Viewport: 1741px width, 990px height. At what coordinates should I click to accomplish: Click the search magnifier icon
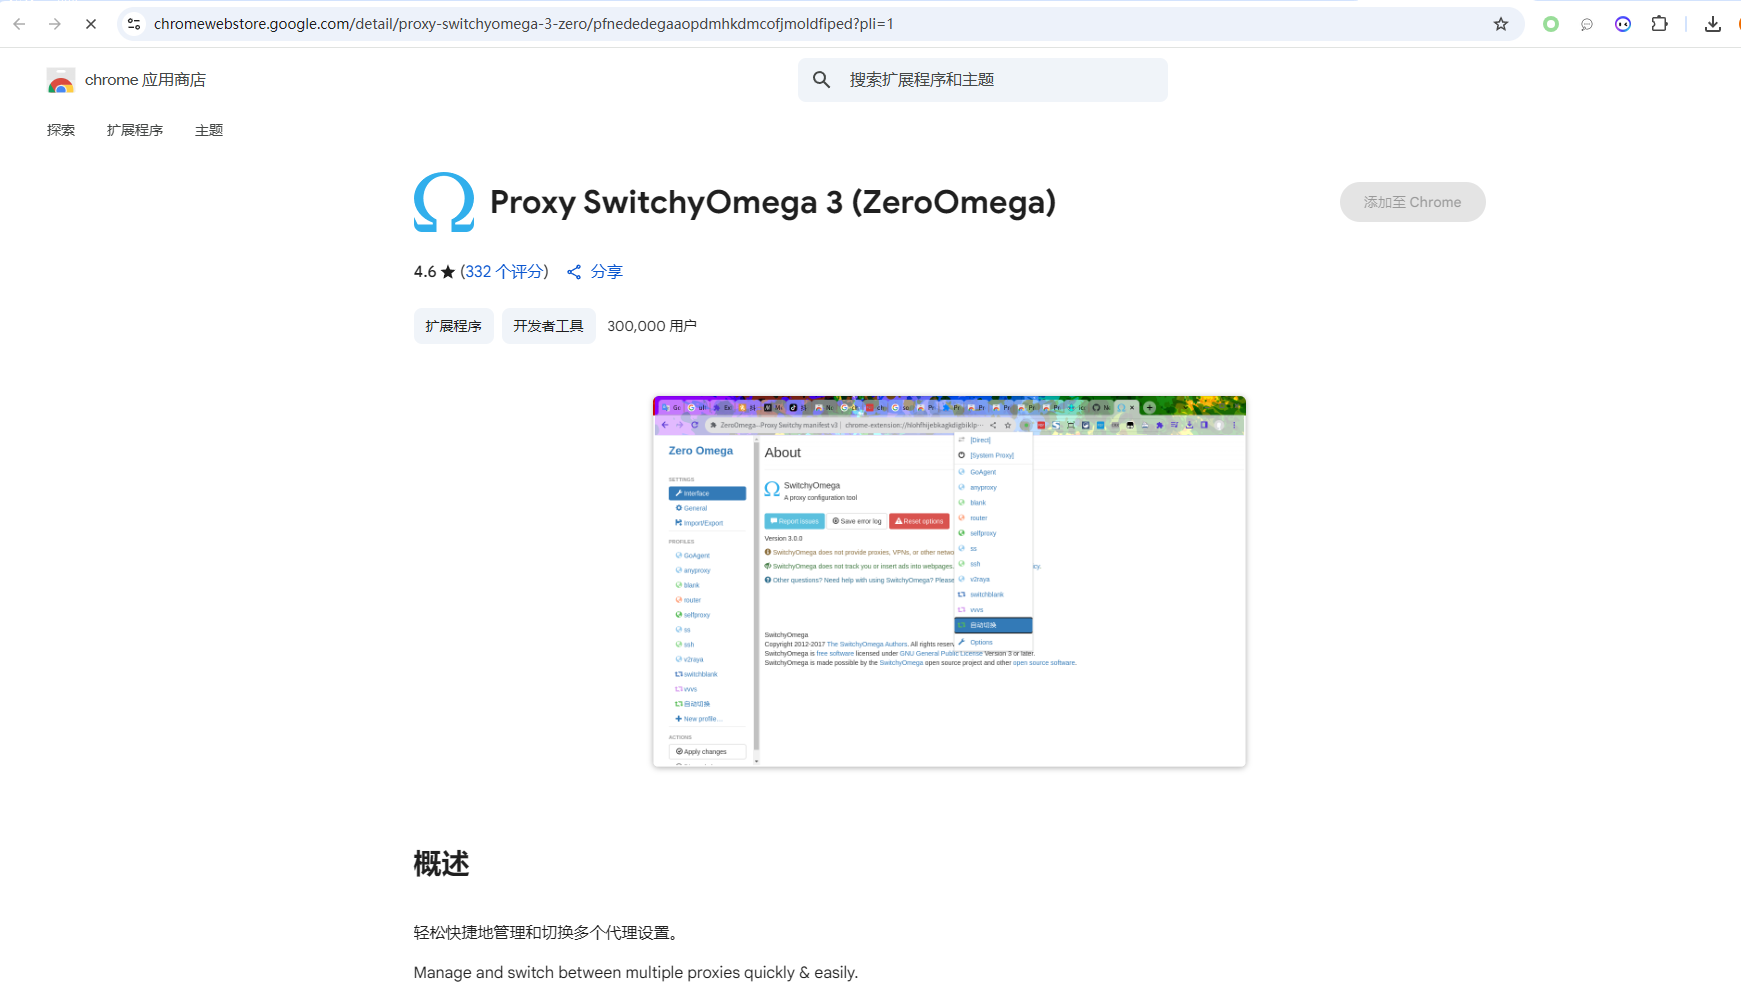[822, 80]
